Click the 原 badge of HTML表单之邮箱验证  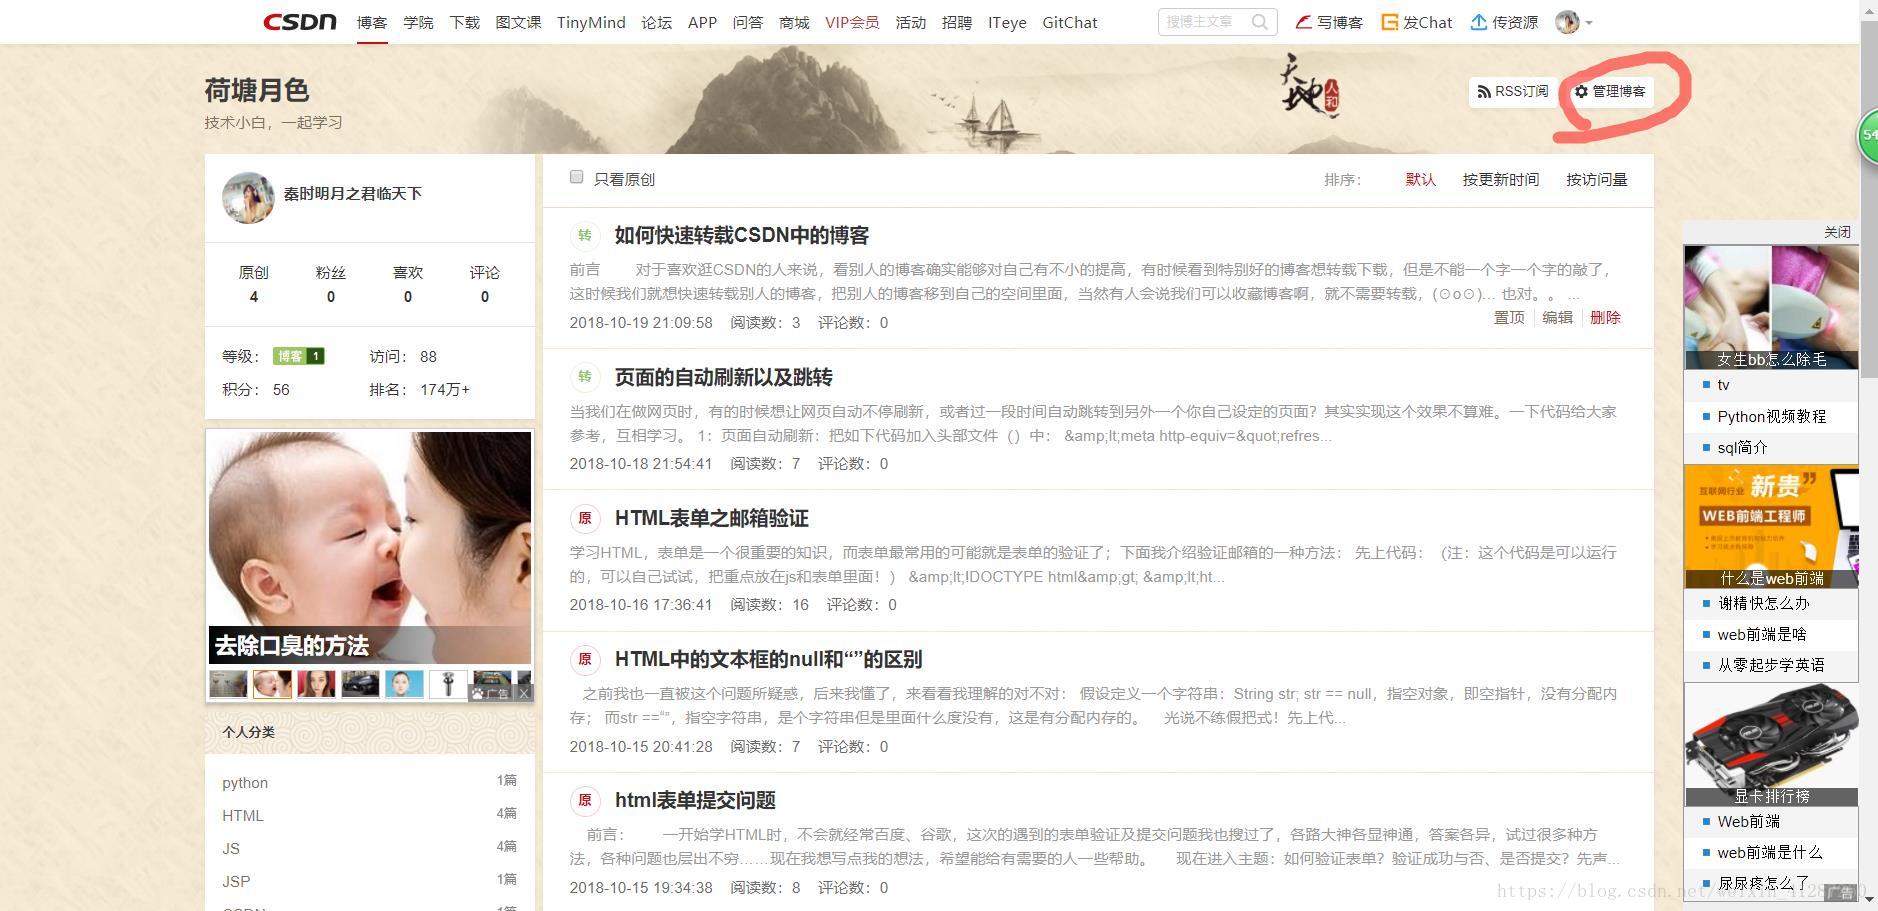[584, 518]
